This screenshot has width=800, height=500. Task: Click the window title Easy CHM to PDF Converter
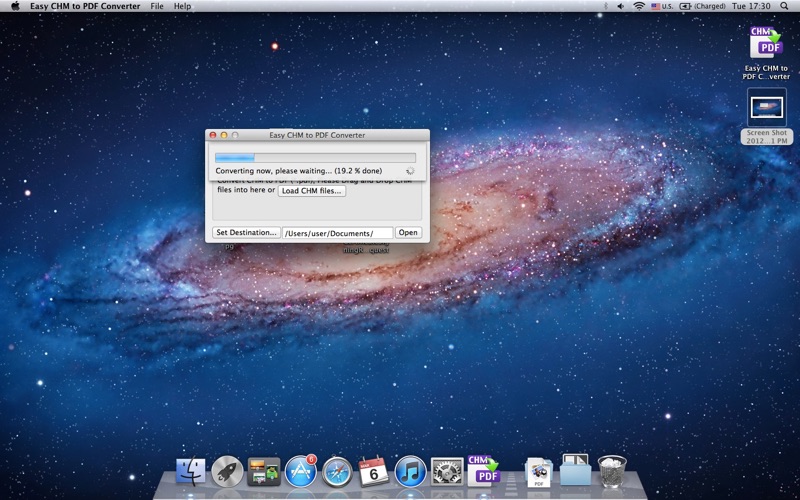pyautogui.click(x=317, y=135)
